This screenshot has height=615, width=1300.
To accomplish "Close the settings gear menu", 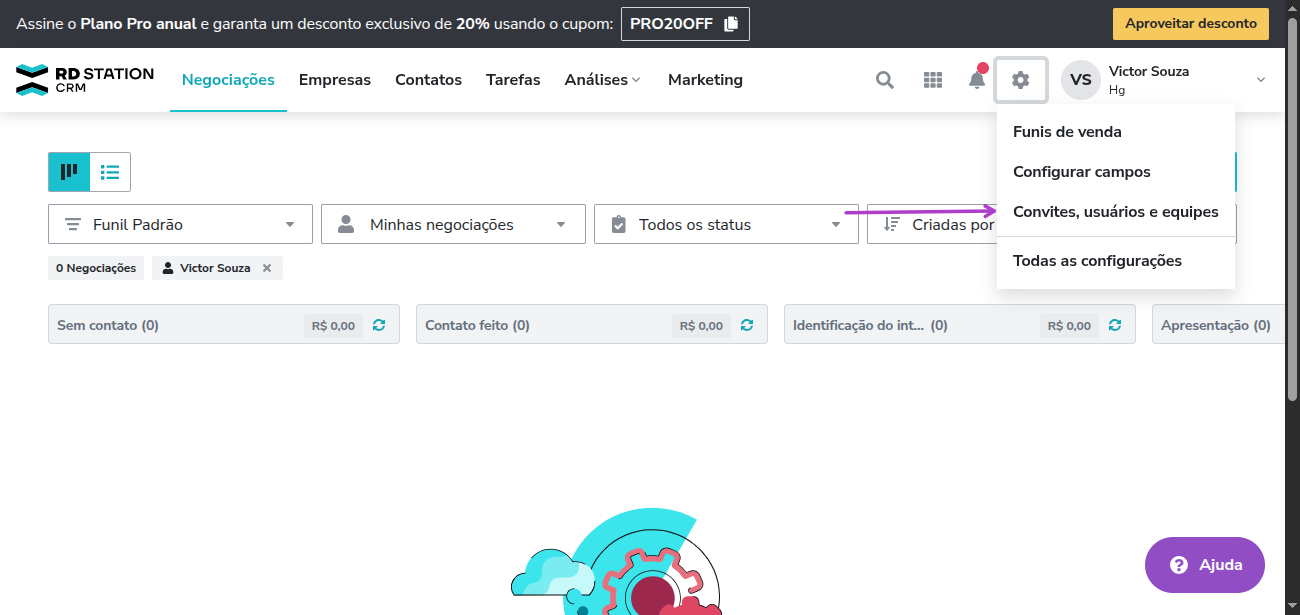I will click(1021, 80).
